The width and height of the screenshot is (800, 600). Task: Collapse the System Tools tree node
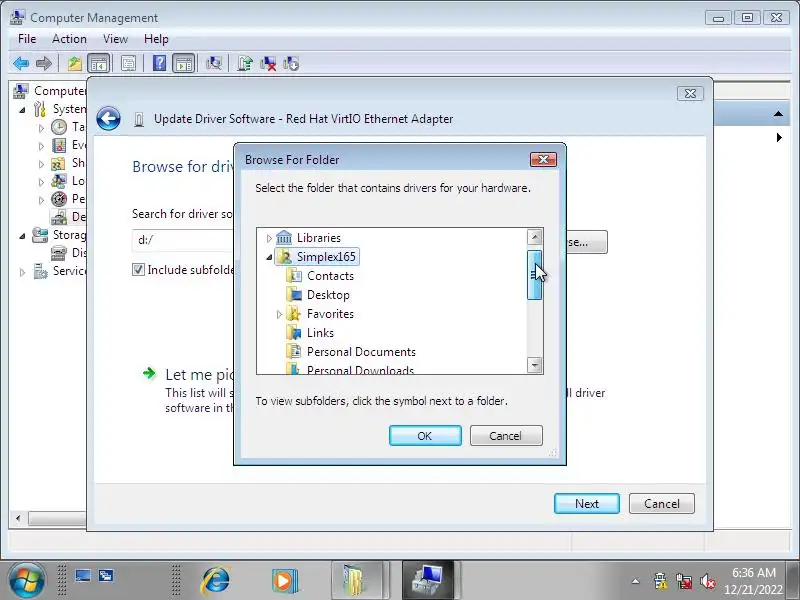[22, 110]
